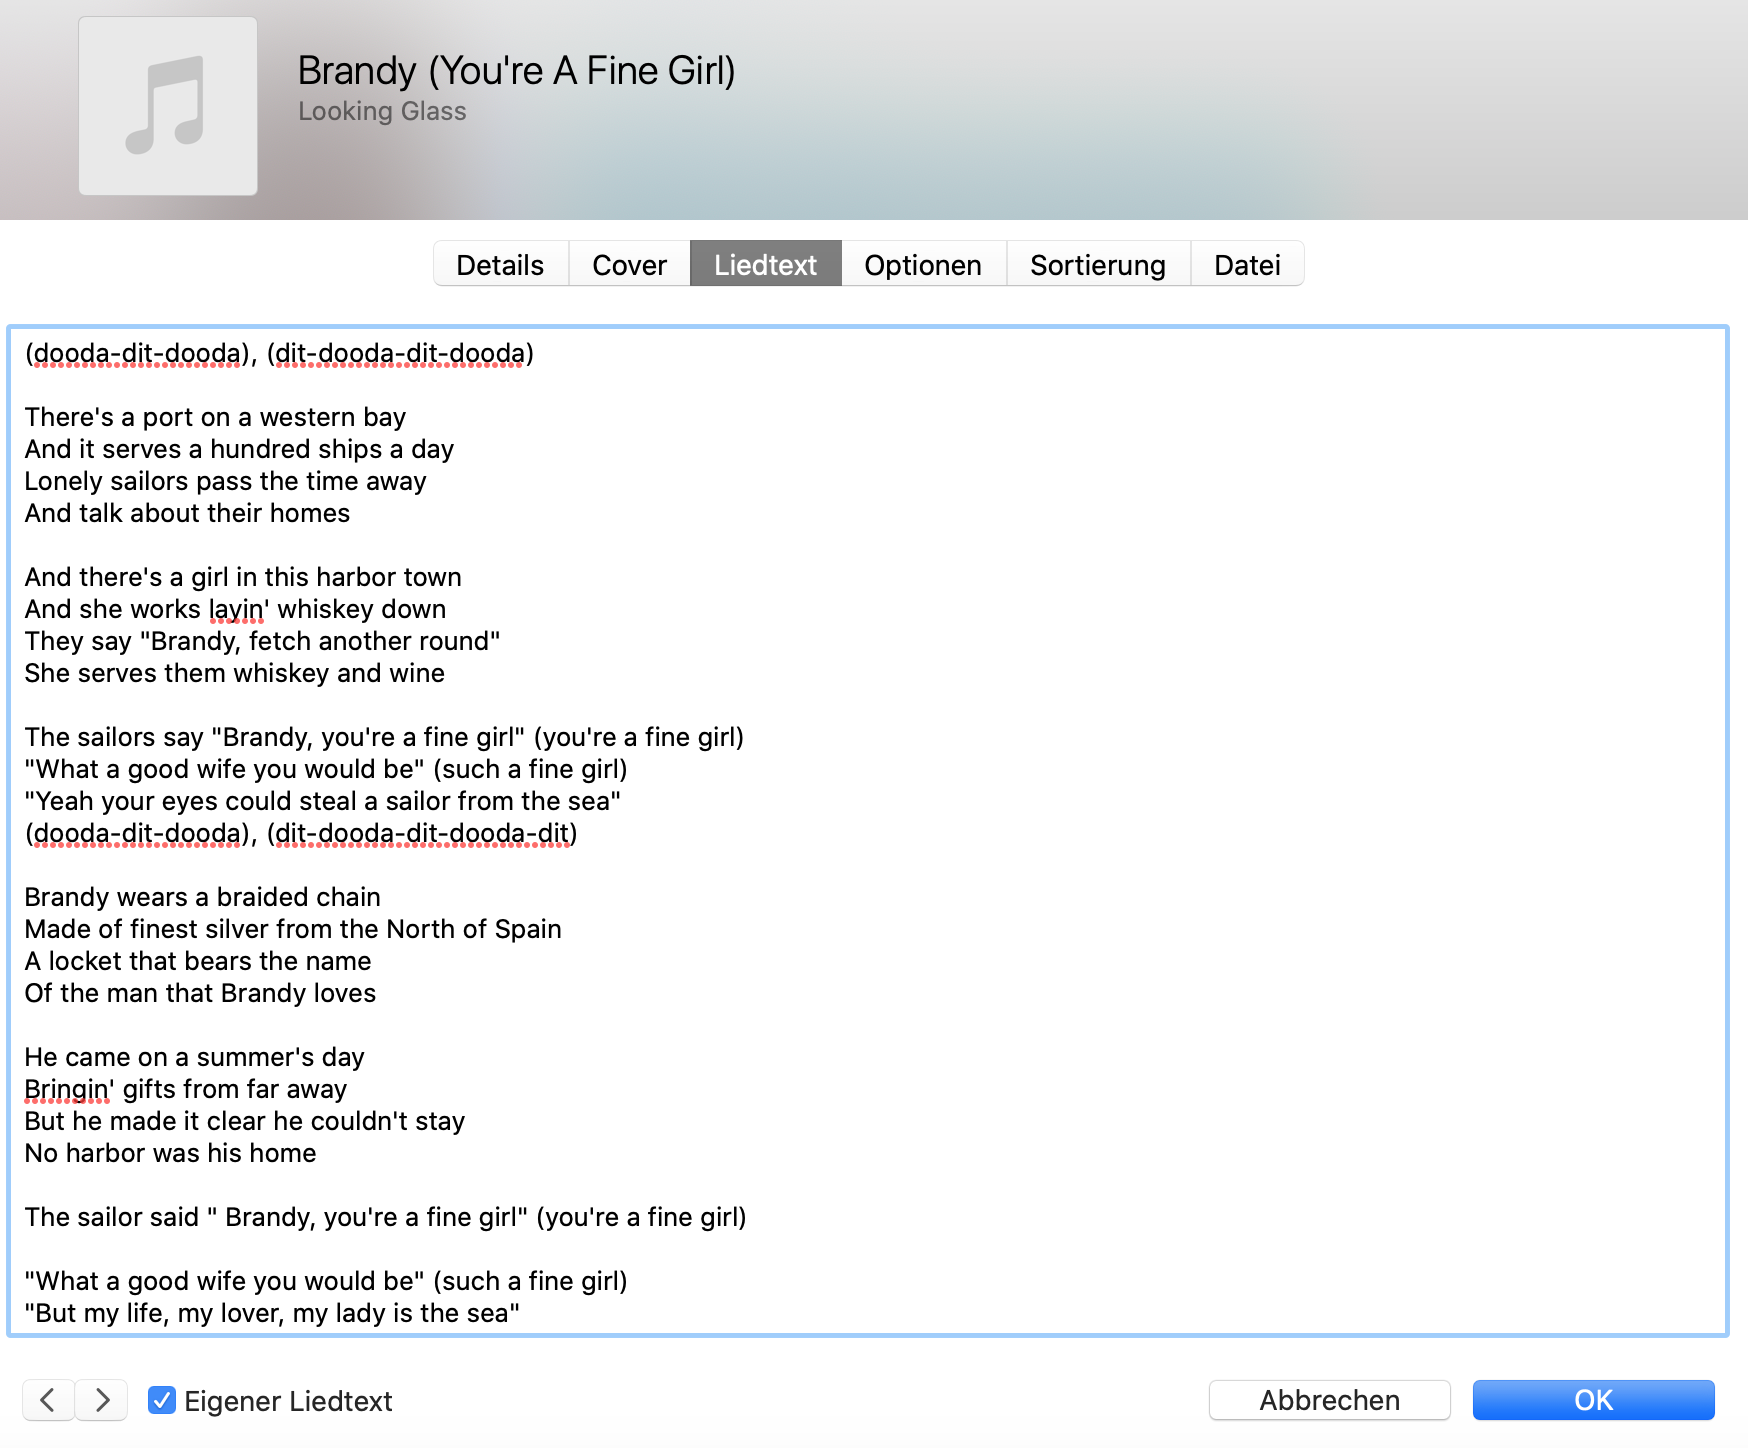
Task: Click the song title Brandy (You're A Fine Girl)
Action: pyautogui.click(x=516, y=71)
